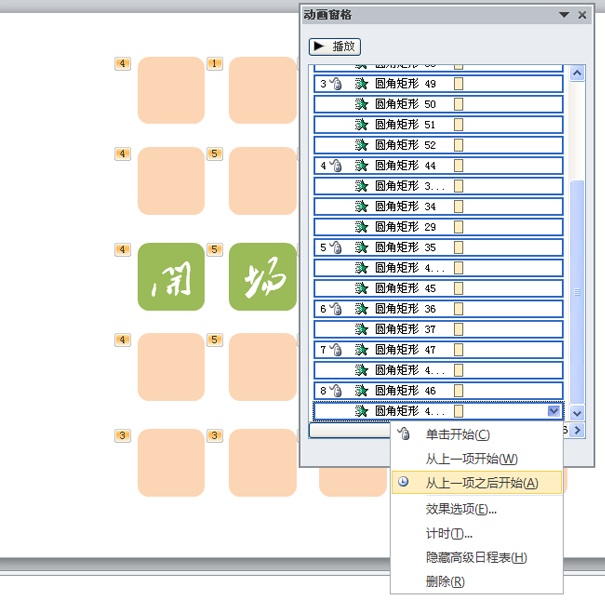Click the tag 5 beside the green 场 tile

click(x=215, y=249)
